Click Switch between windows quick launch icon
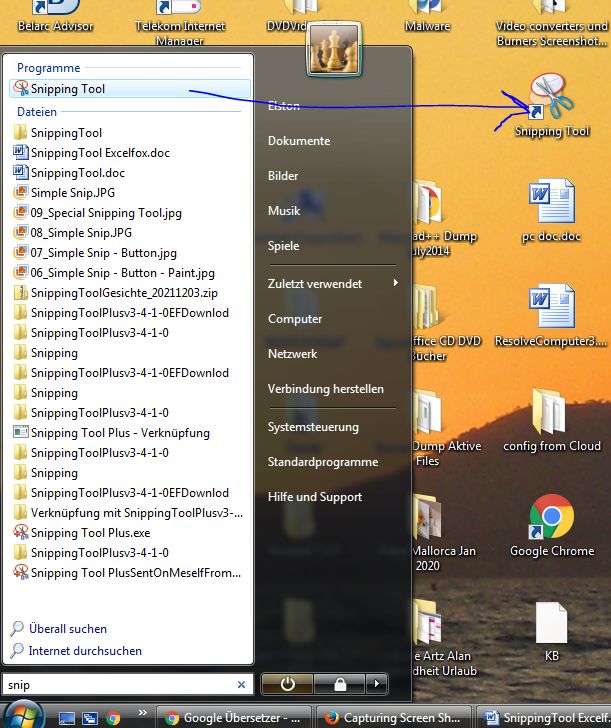The width and height of the screenshot is (611, 728). (90, 718)
